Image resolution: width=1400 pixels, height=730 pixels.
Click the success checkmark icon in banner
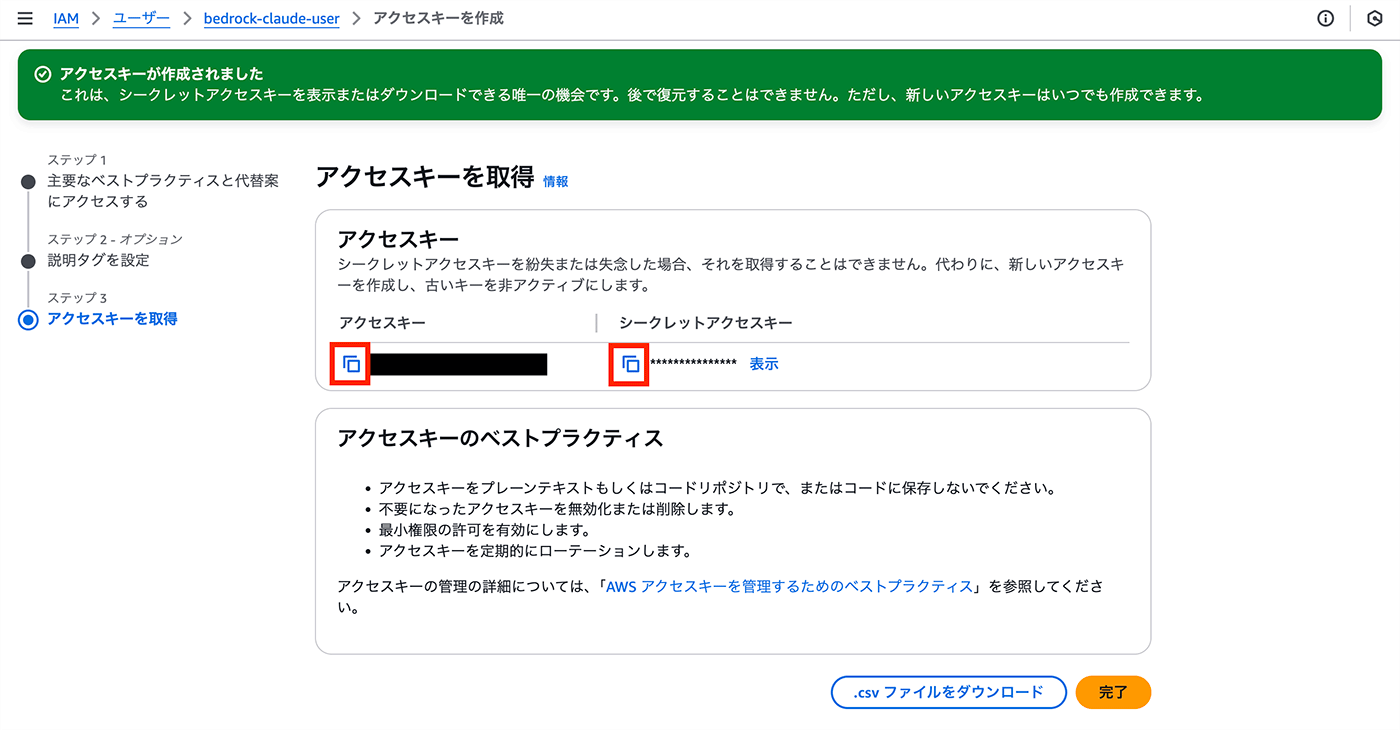[x=42, y=74]
